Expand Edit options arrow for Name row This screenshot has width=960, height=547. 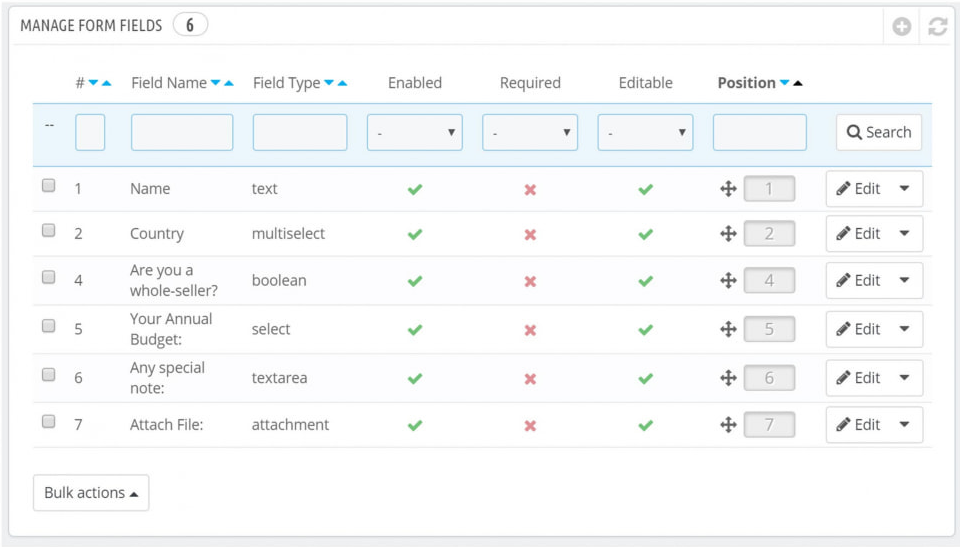pyautogui.click(x=904, y=189)
